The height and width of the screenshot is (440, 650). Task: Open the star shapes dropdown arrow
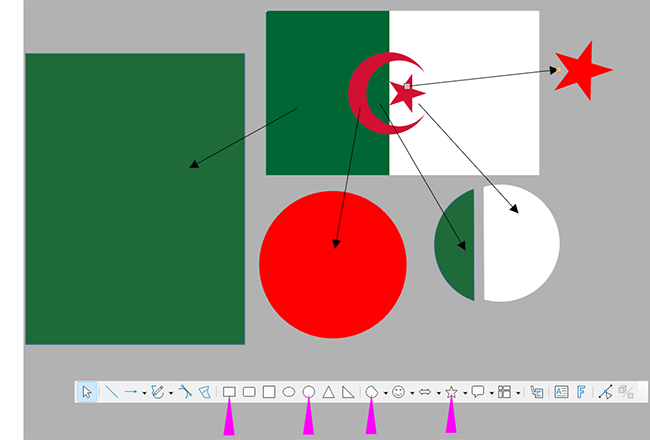[x=465, y=393]
